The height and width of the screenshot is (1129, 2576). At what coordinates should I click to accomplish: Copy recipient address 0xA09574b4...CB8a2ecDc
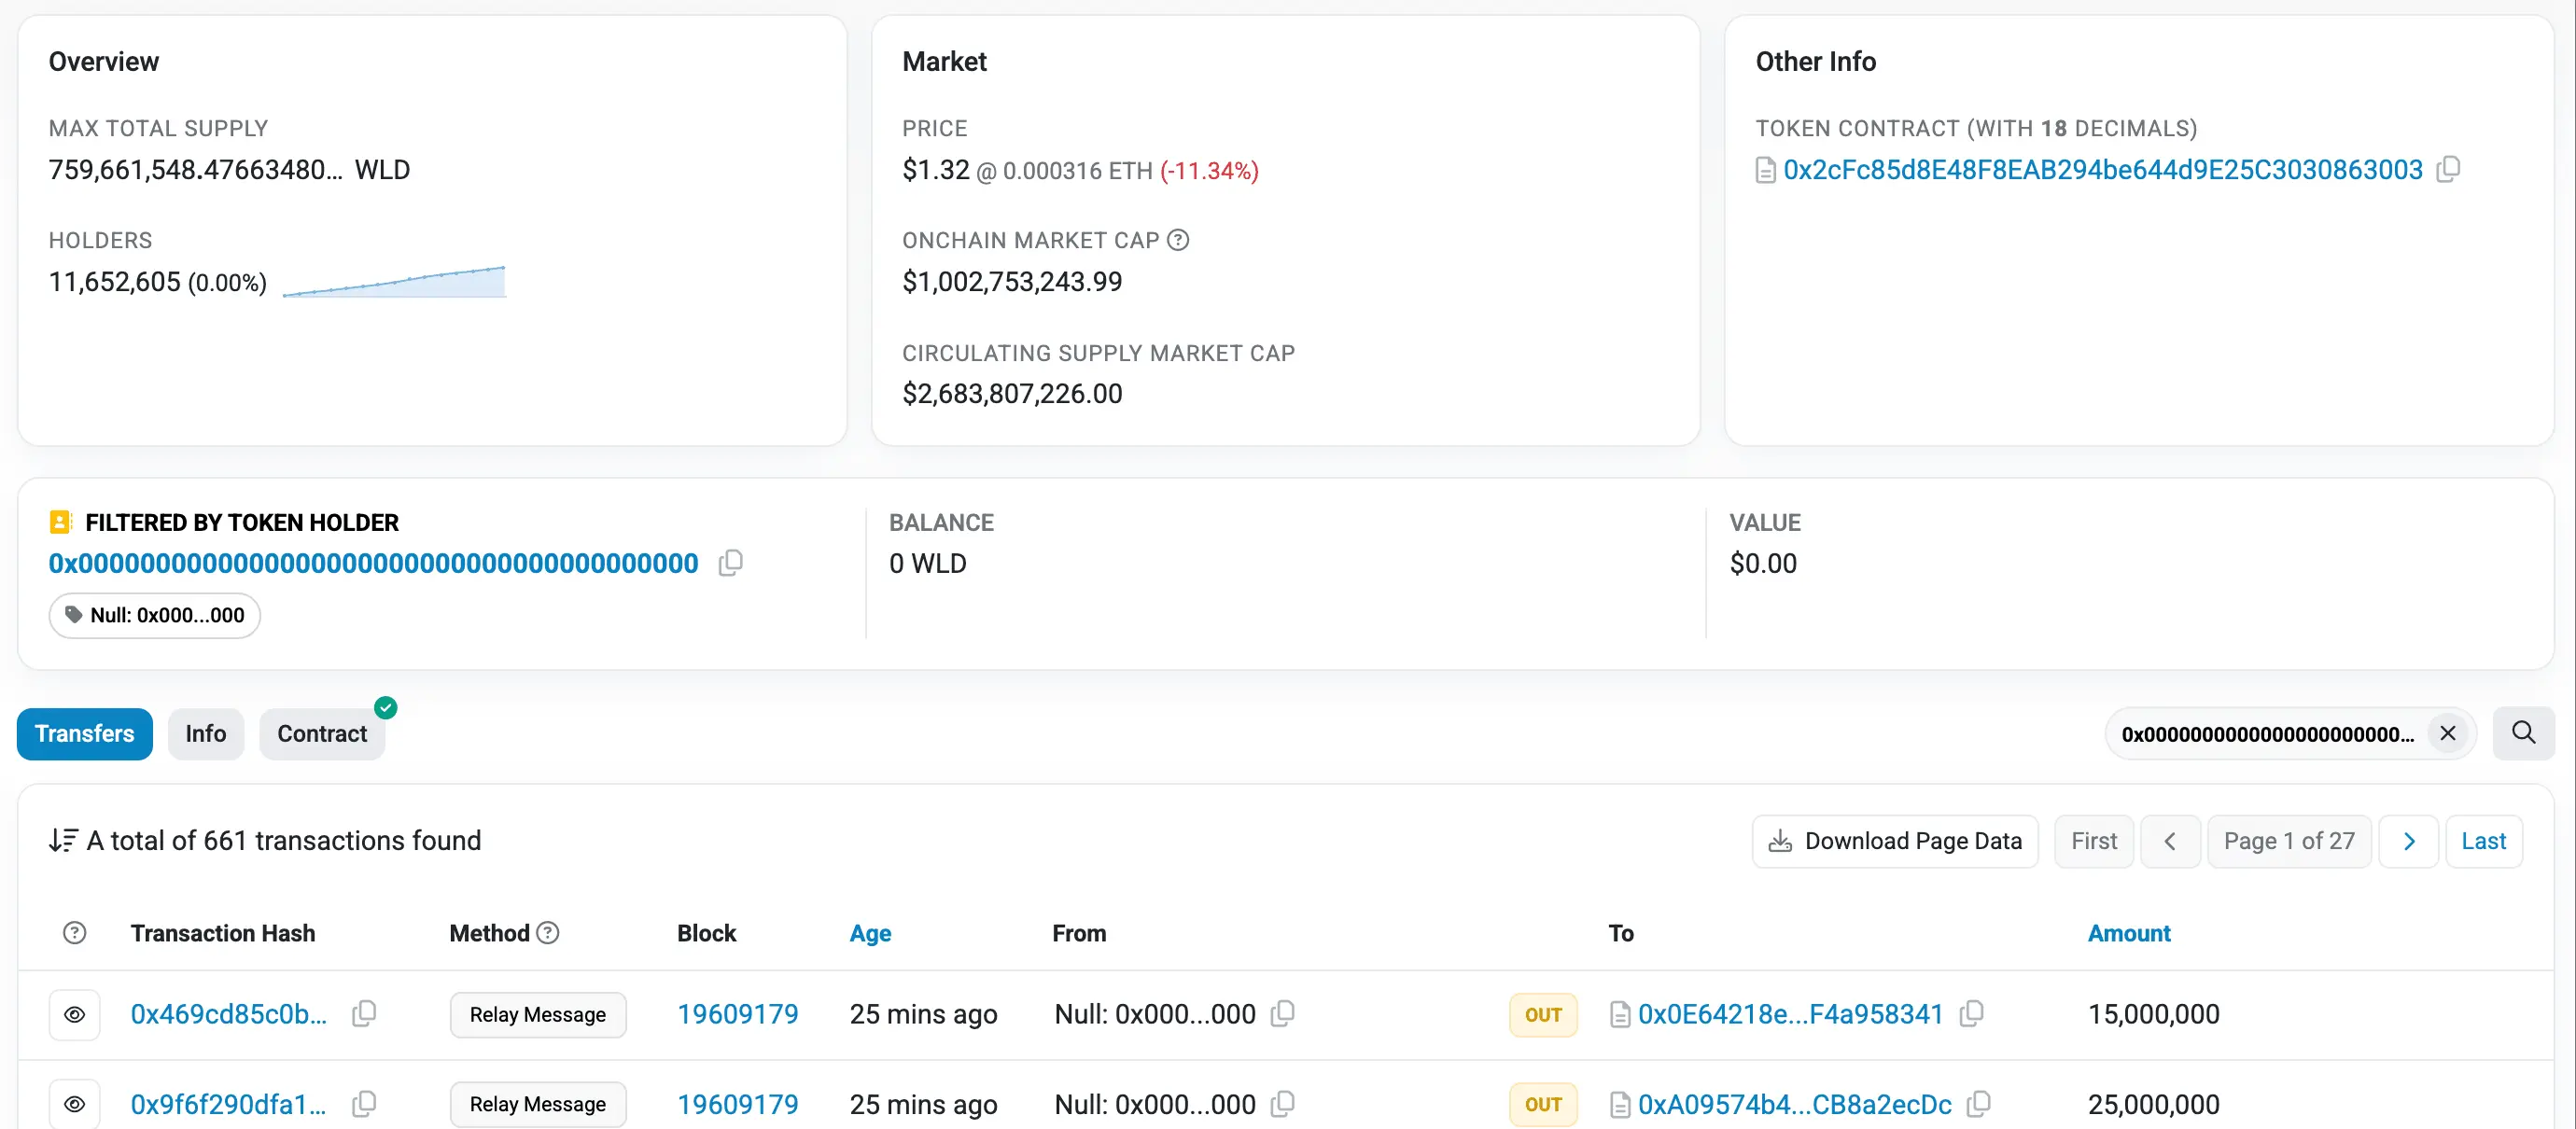[x=1978, y=1104]
